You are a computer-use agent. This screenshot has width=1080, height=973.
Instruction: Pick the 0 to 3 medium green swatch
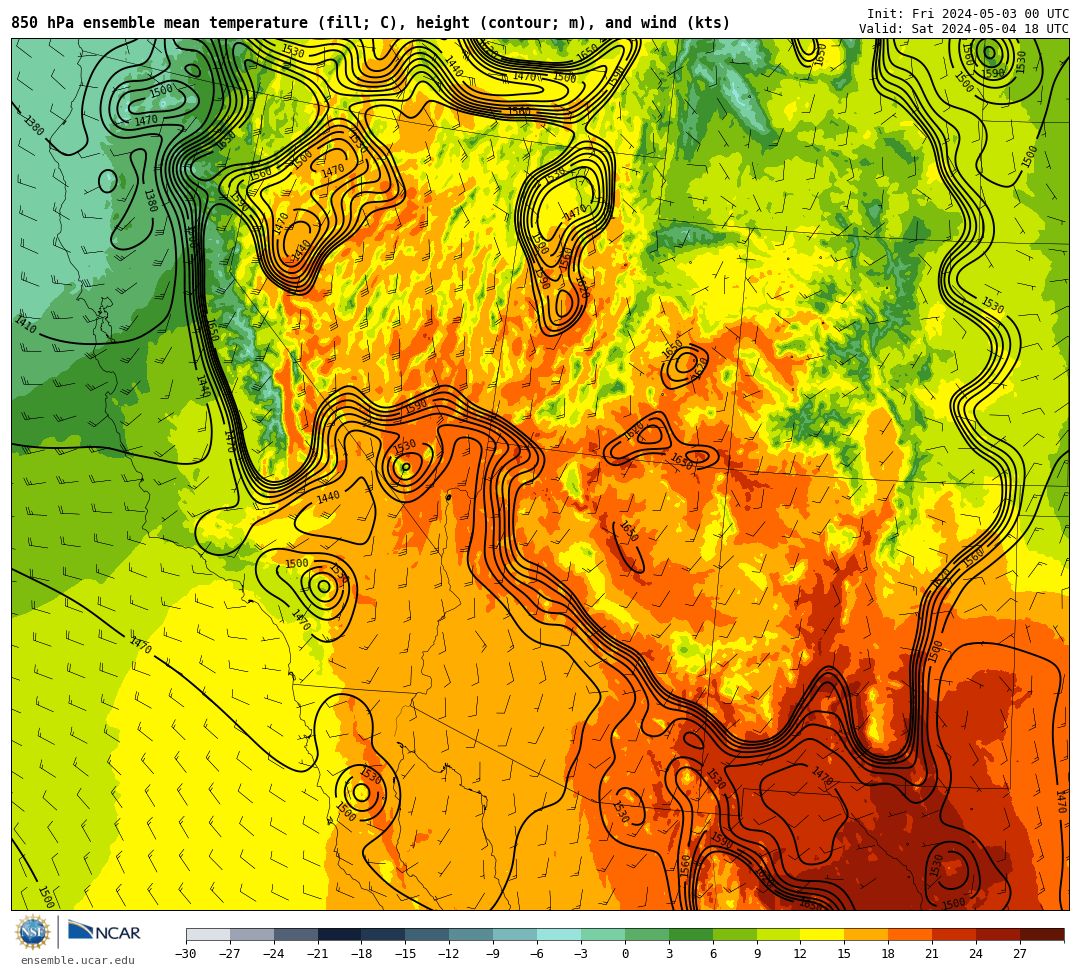(x=647, y=934)
